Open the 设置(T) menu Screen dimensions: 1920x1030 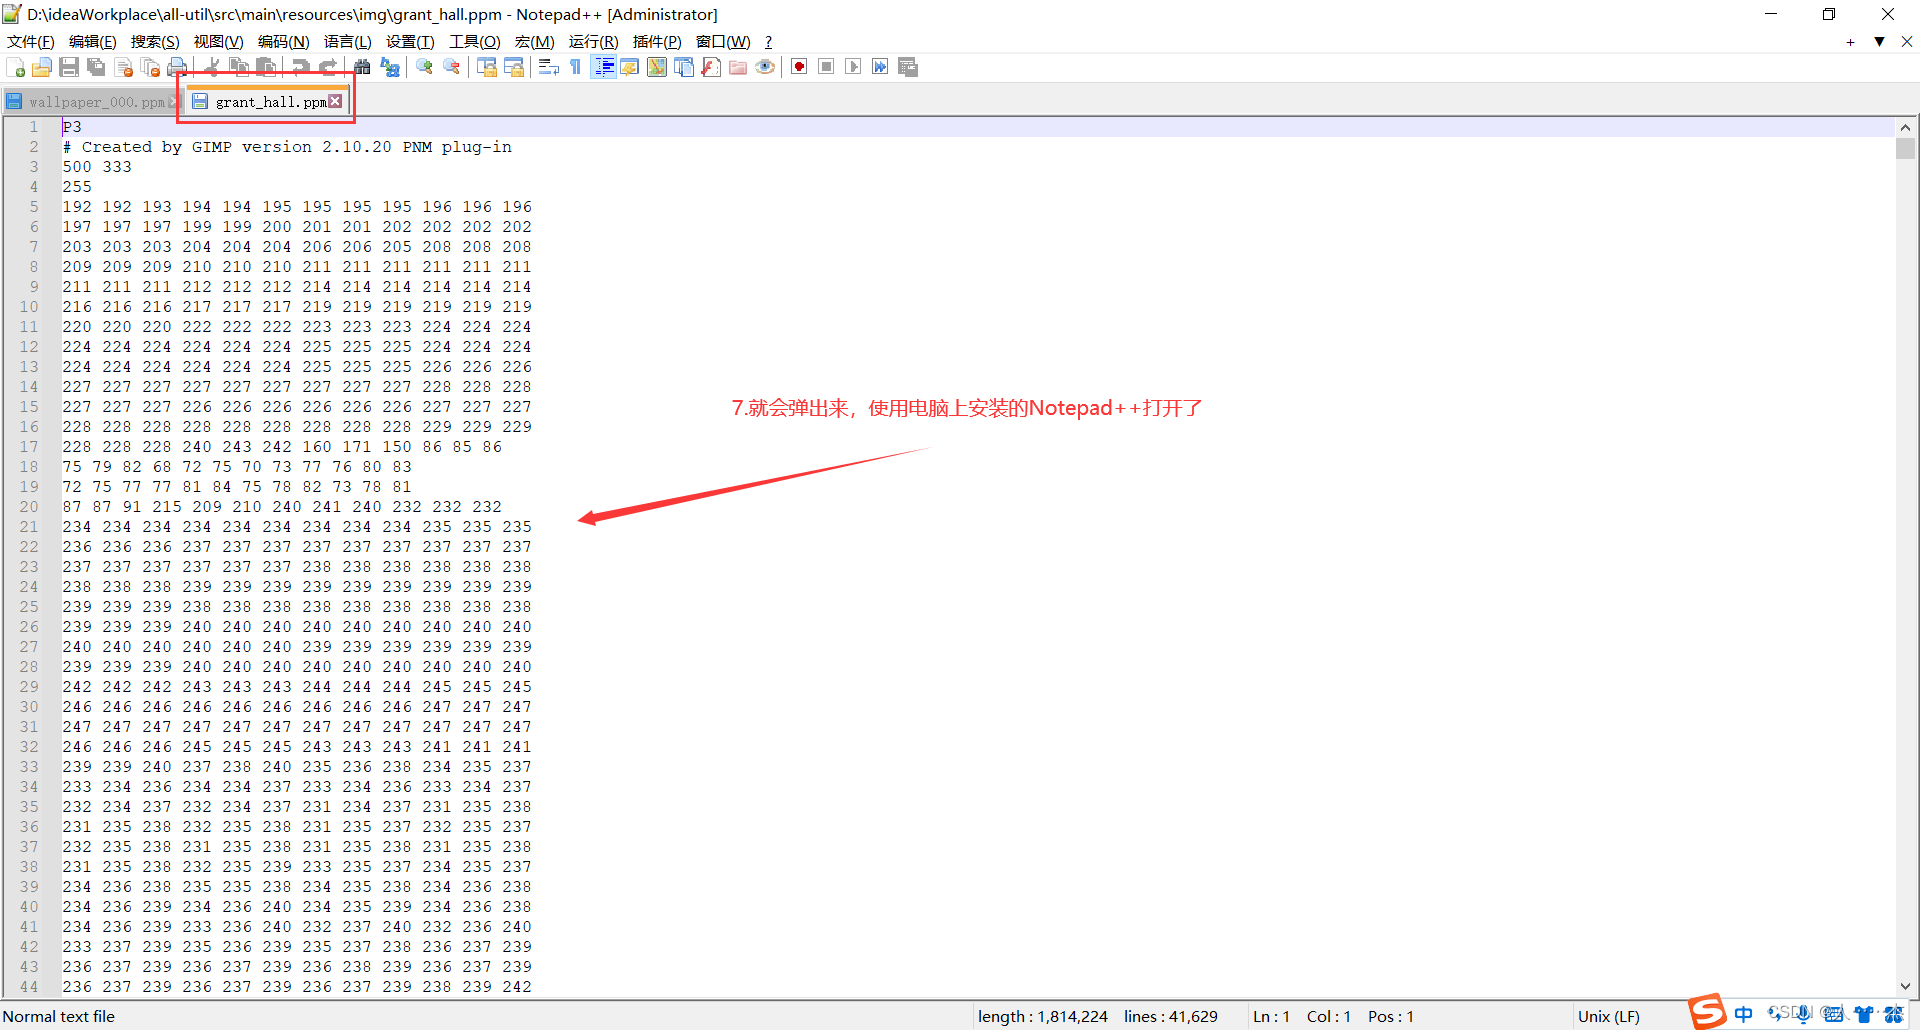pyautogui.click(x=410, y=41)
